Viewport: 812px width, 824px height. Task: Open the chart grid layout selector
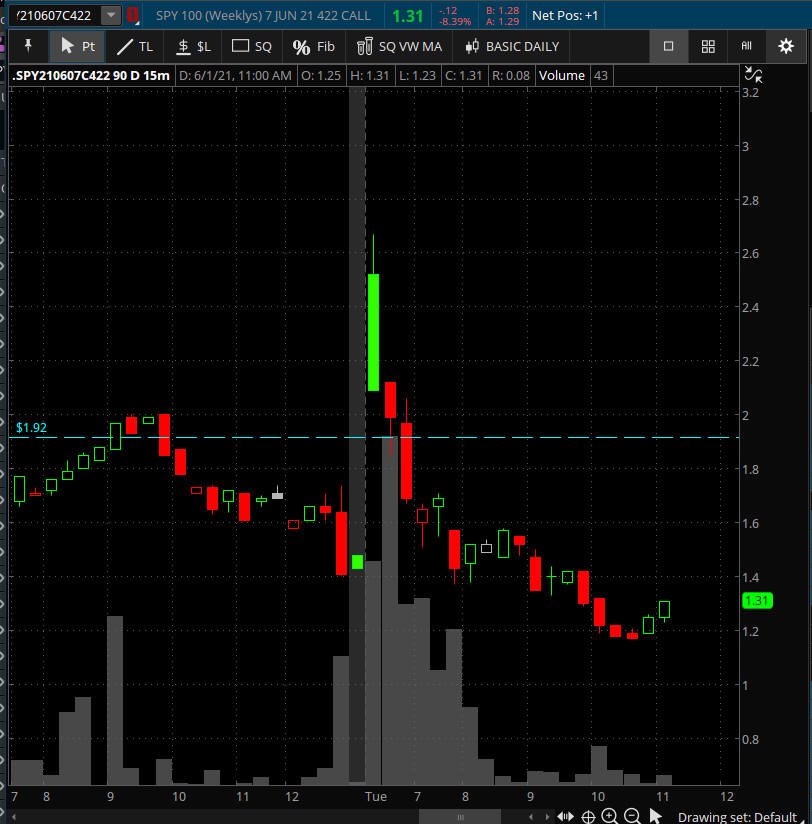tap(708, 46)
